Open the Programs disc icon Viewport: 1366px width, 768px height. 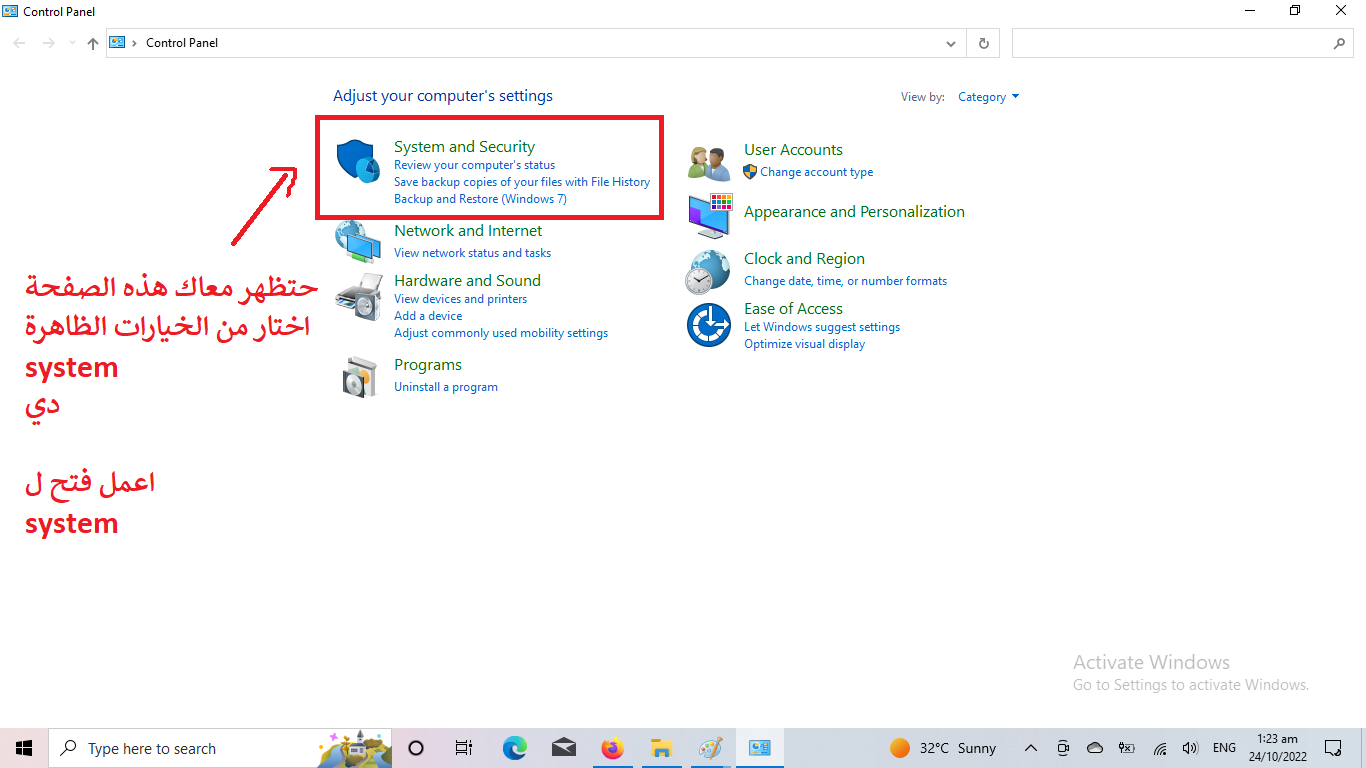(x=358, y=376)
